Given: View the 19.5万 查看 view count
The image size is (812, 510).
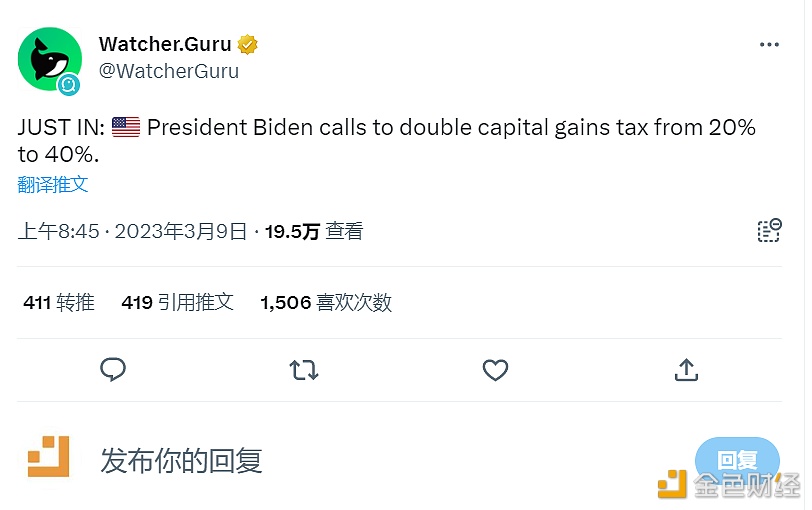Looking at the screenshot, I should (x=314, y=232).
